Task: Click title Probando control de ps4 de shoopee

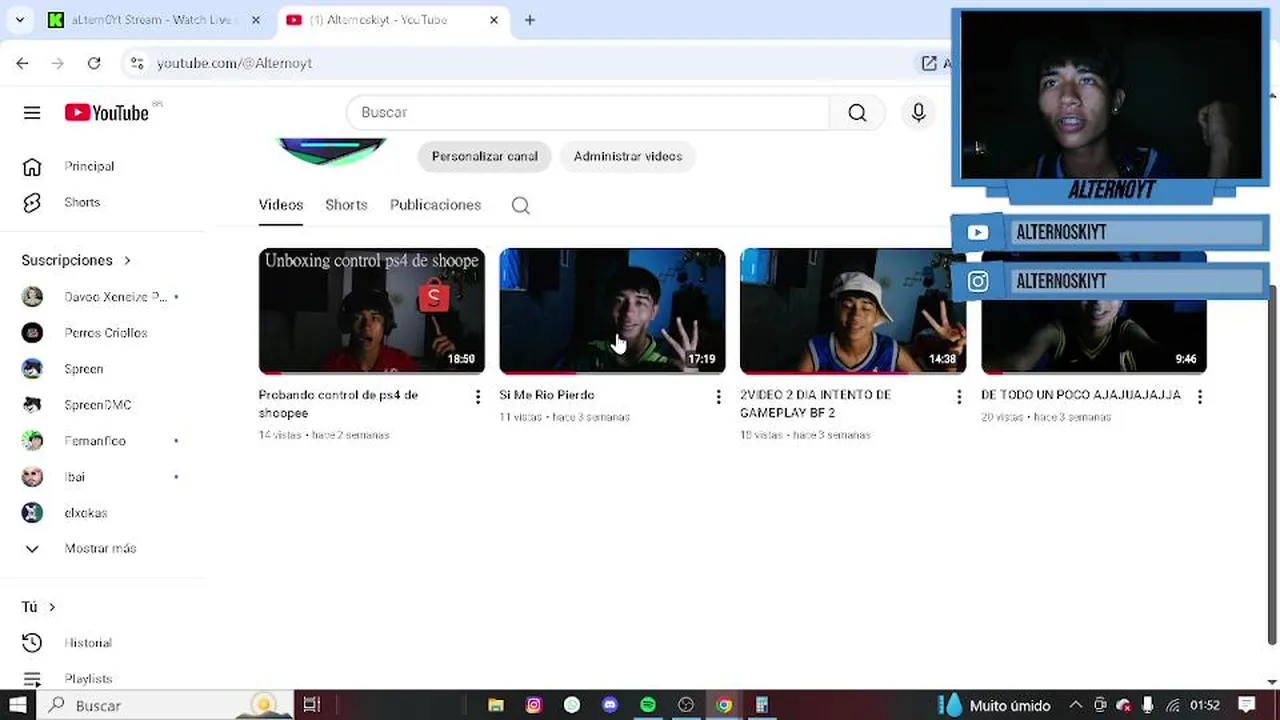Action: pos(338,404)
